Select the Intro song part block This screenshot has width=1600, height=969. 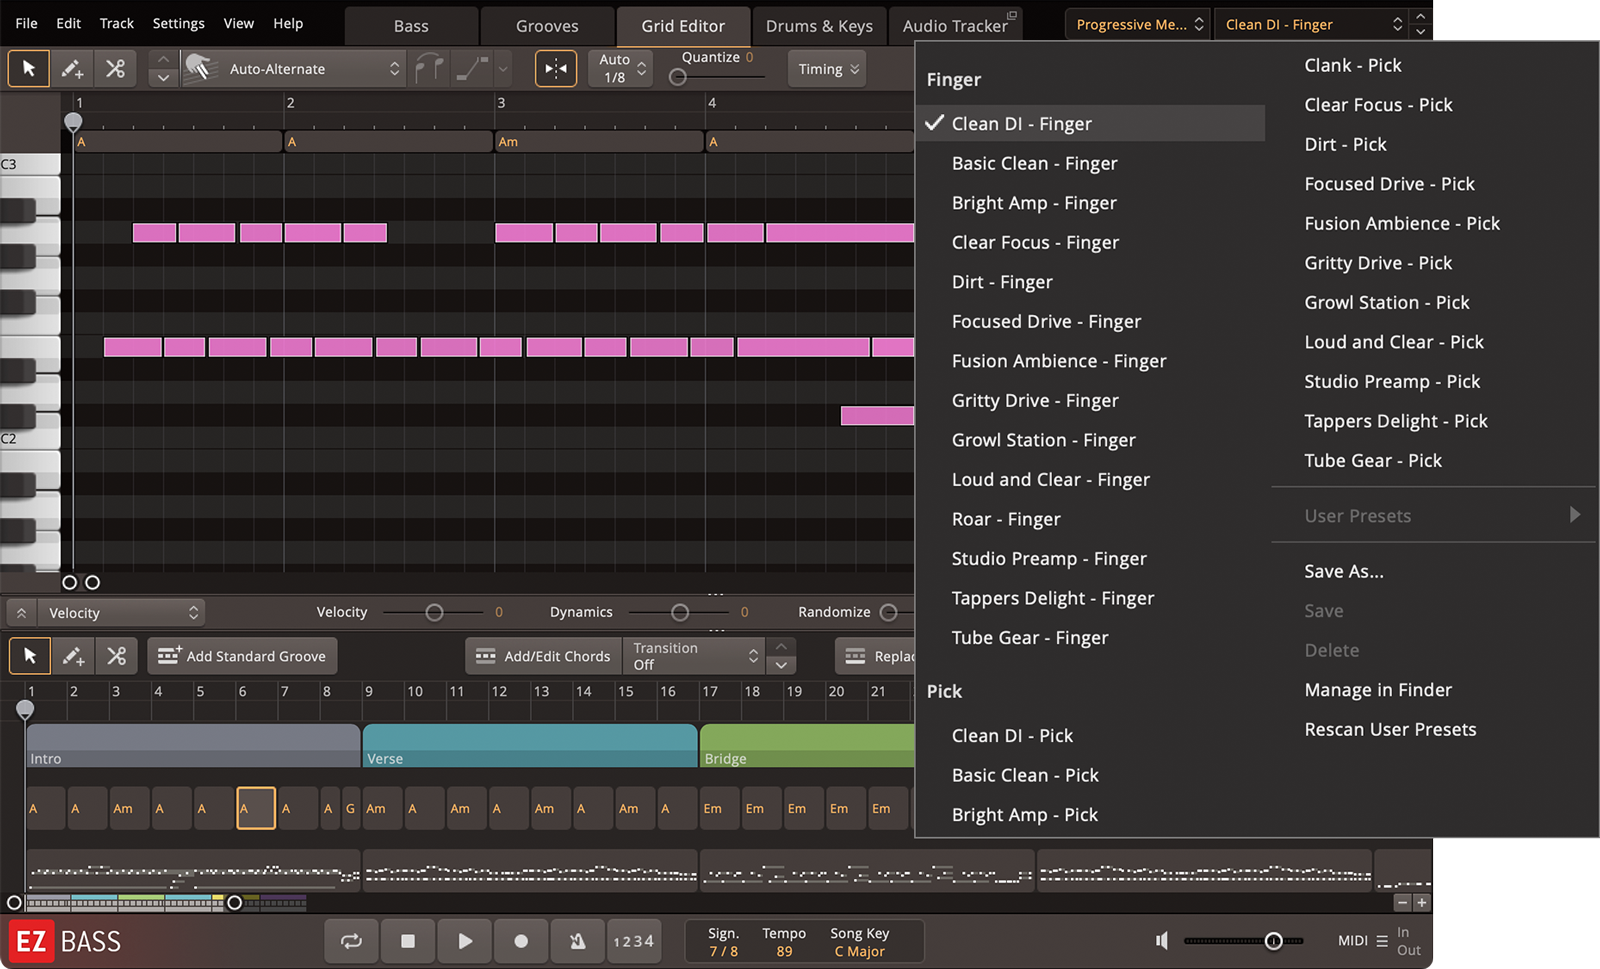193,746
